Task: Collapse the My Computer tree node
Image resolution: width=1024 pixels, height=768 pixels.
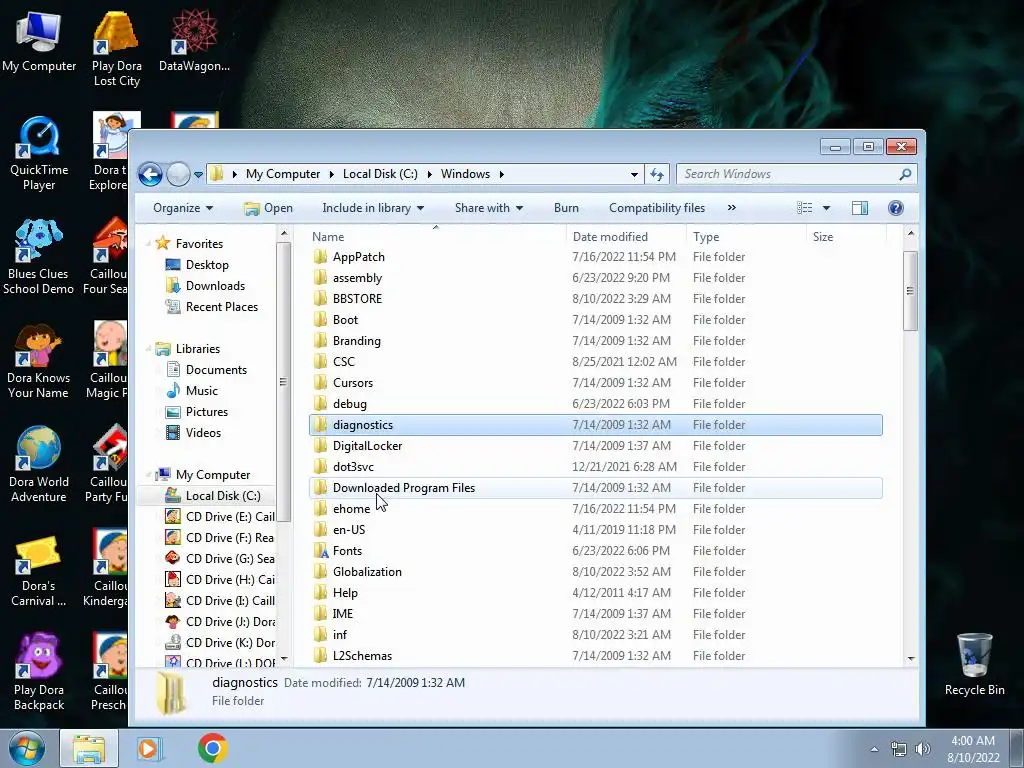Action: [149, 475]
